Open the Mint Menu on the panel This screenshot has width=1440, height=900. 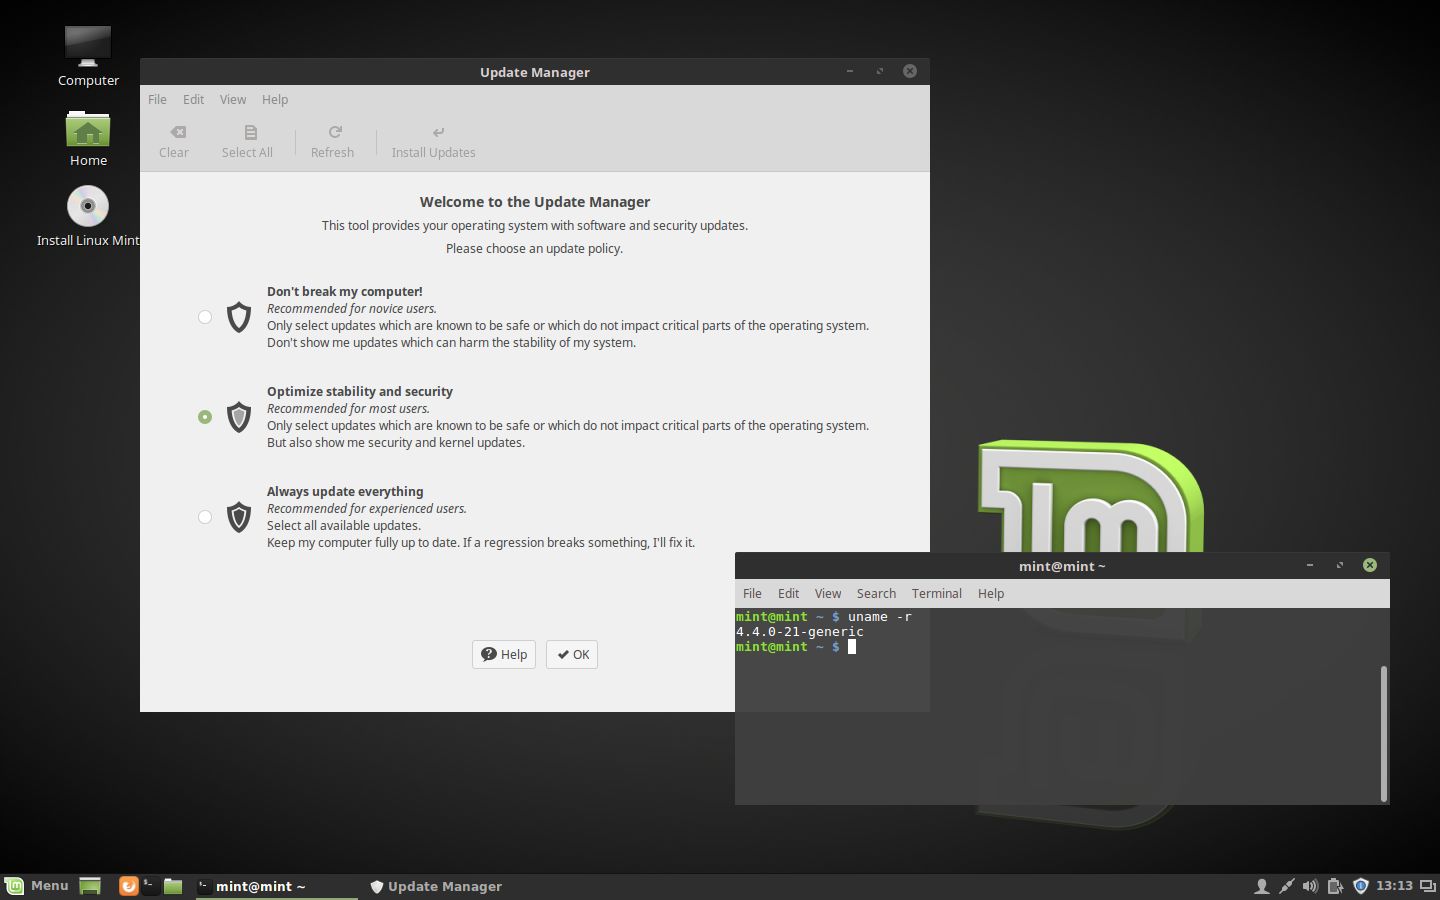tap(37, 886)
